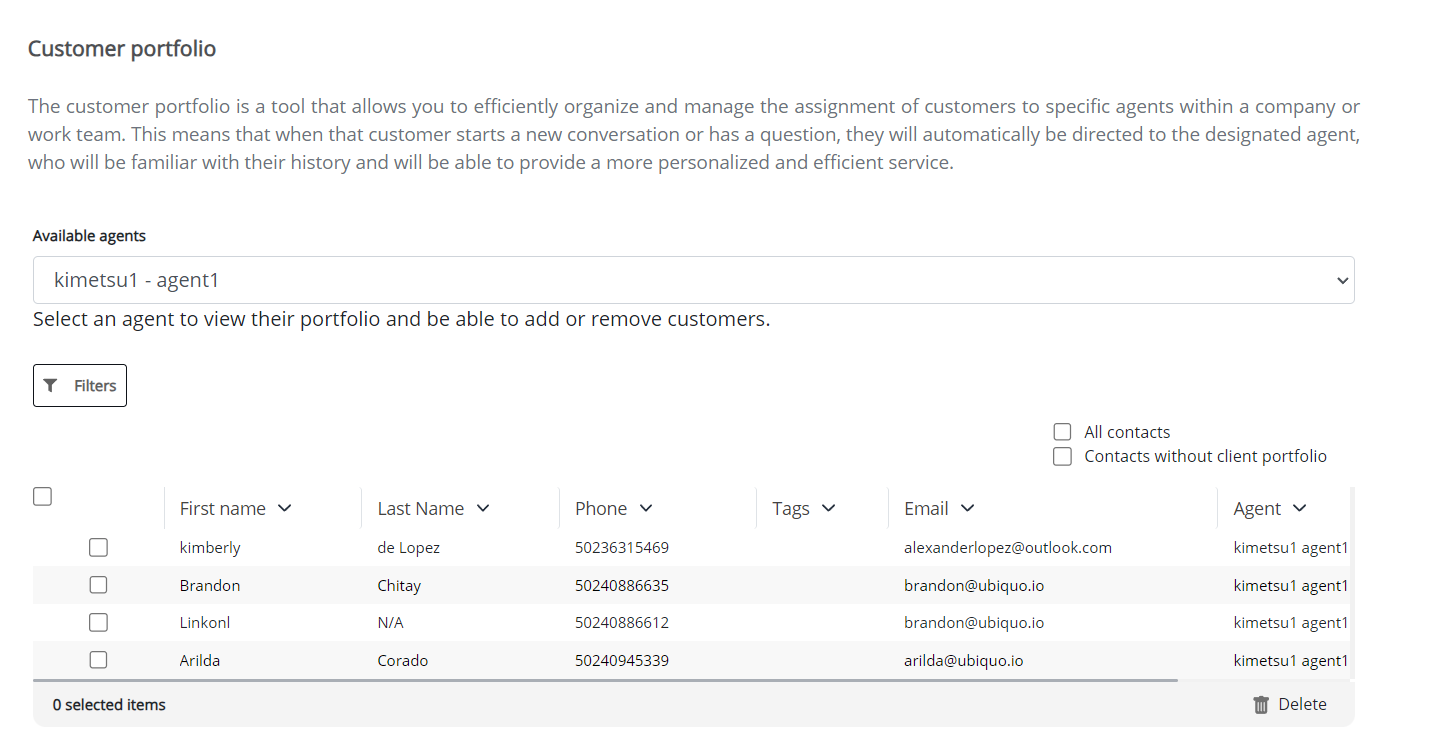The image size is (1438, 751).
Task: Click the Email column chevron icon
Action: [x=967, y=508]
